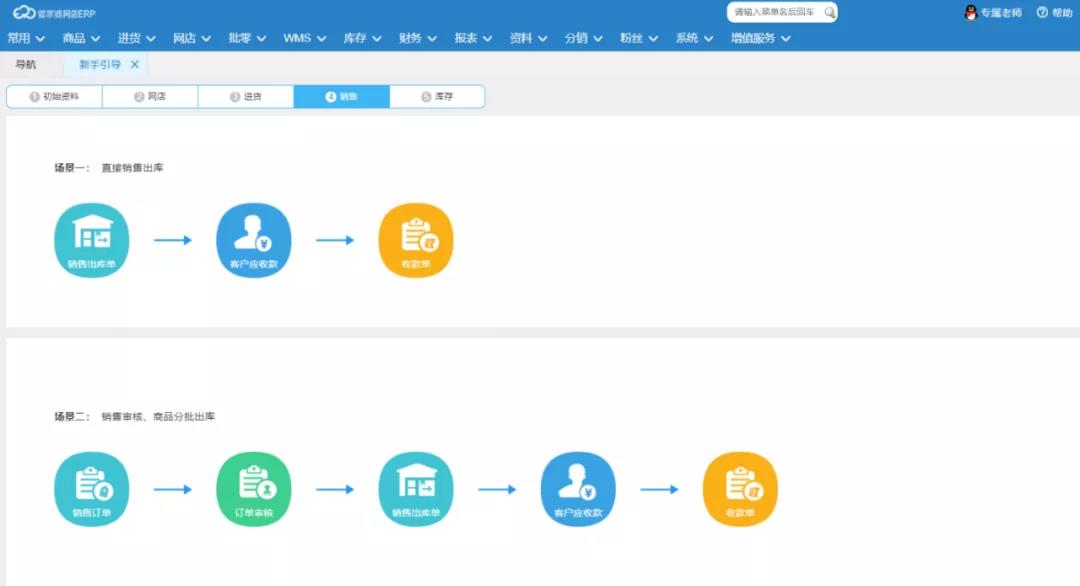
Task: Go to step 5 库存 in the guide
Action: 437,97
